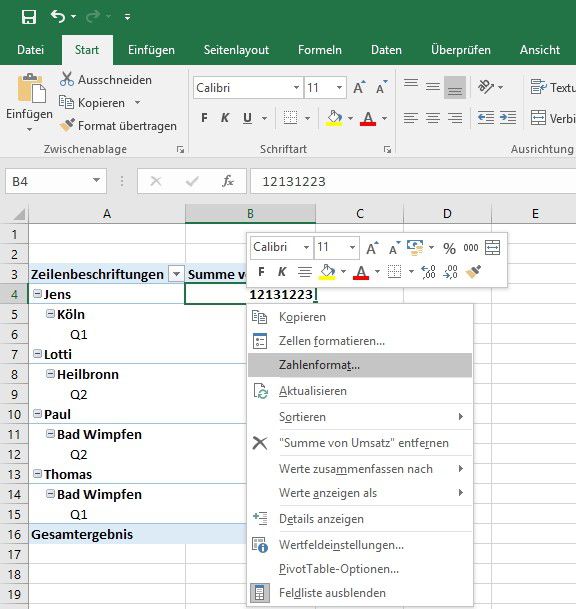Click Details anzeigen in context menu
Image resolution: width=576 pixels, height=609 pixels.
point(360,519)
